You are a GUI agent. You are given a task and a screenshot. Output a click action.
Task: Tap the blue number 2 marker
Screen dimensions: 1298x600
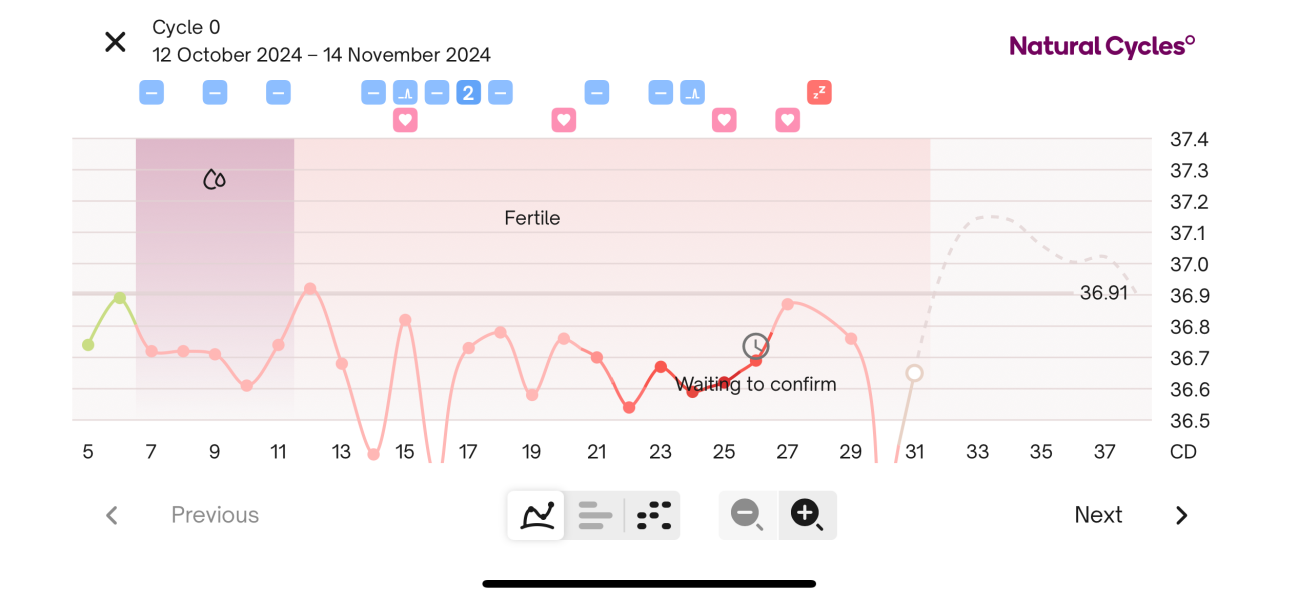point(468,93)
